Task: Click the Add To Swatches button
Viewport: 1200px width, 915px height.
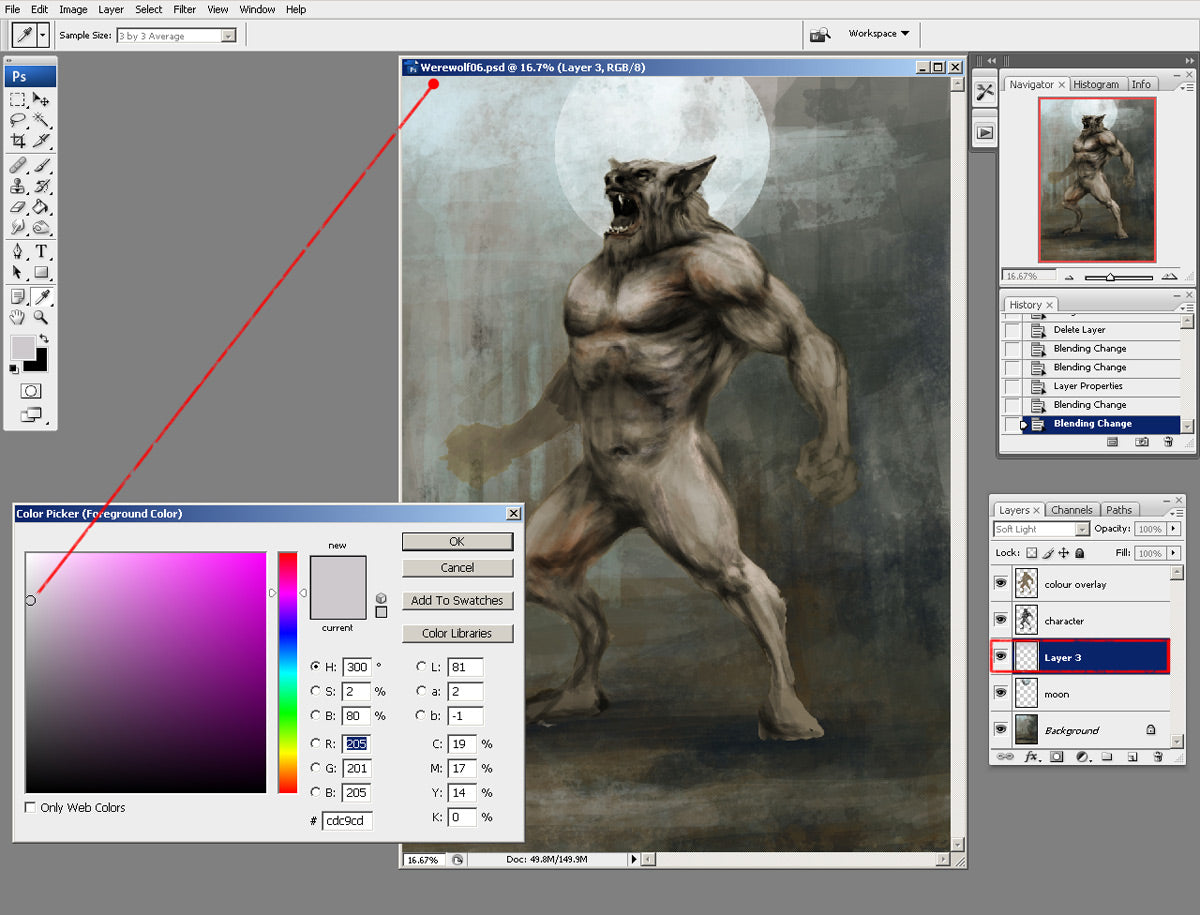Action: pos(457,600)
